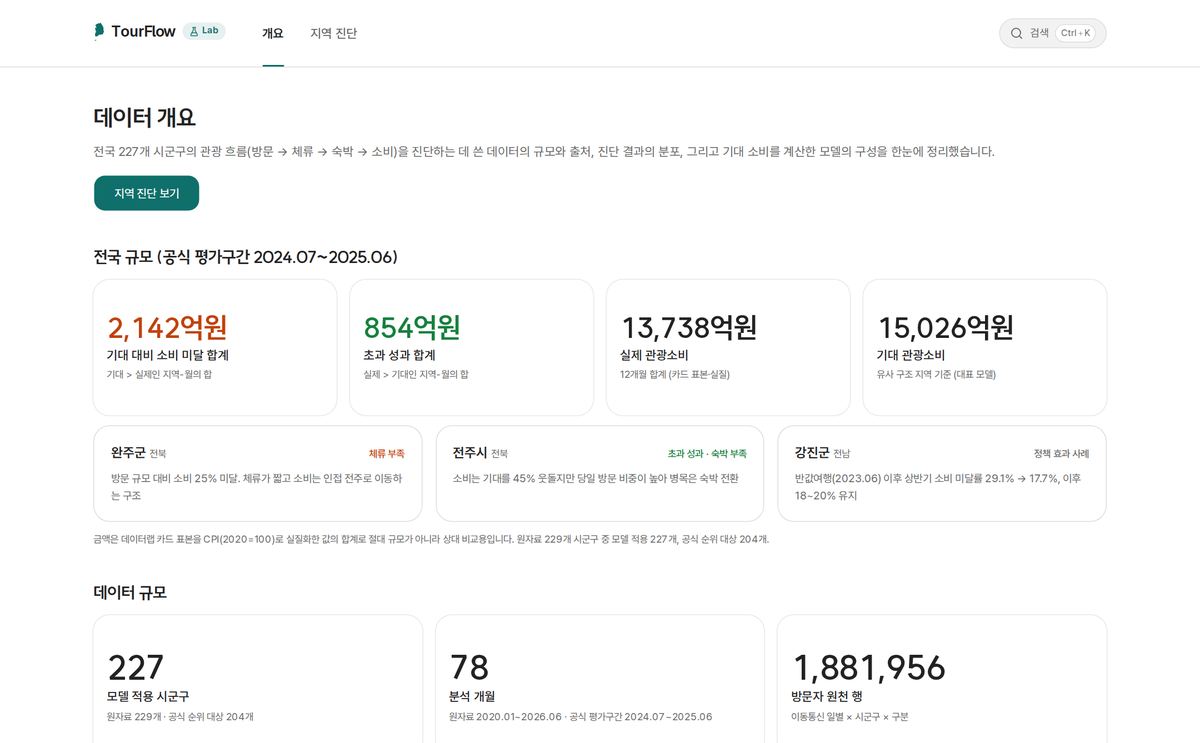Click the 정책 효과 사례 tag
This screenshot has height=743, width=1200.
[1061, 453]
